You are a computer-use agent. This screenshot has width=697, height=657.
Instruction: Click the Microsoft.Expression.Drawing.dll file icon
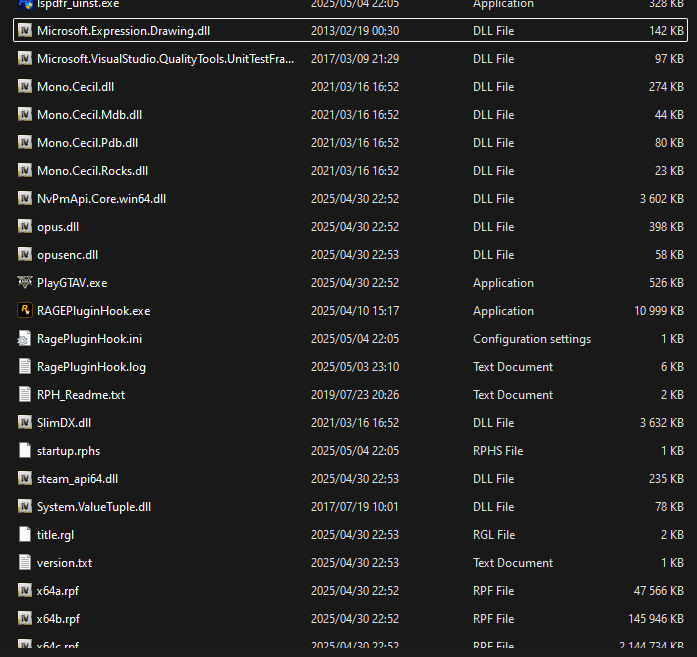tap(24, 30)
